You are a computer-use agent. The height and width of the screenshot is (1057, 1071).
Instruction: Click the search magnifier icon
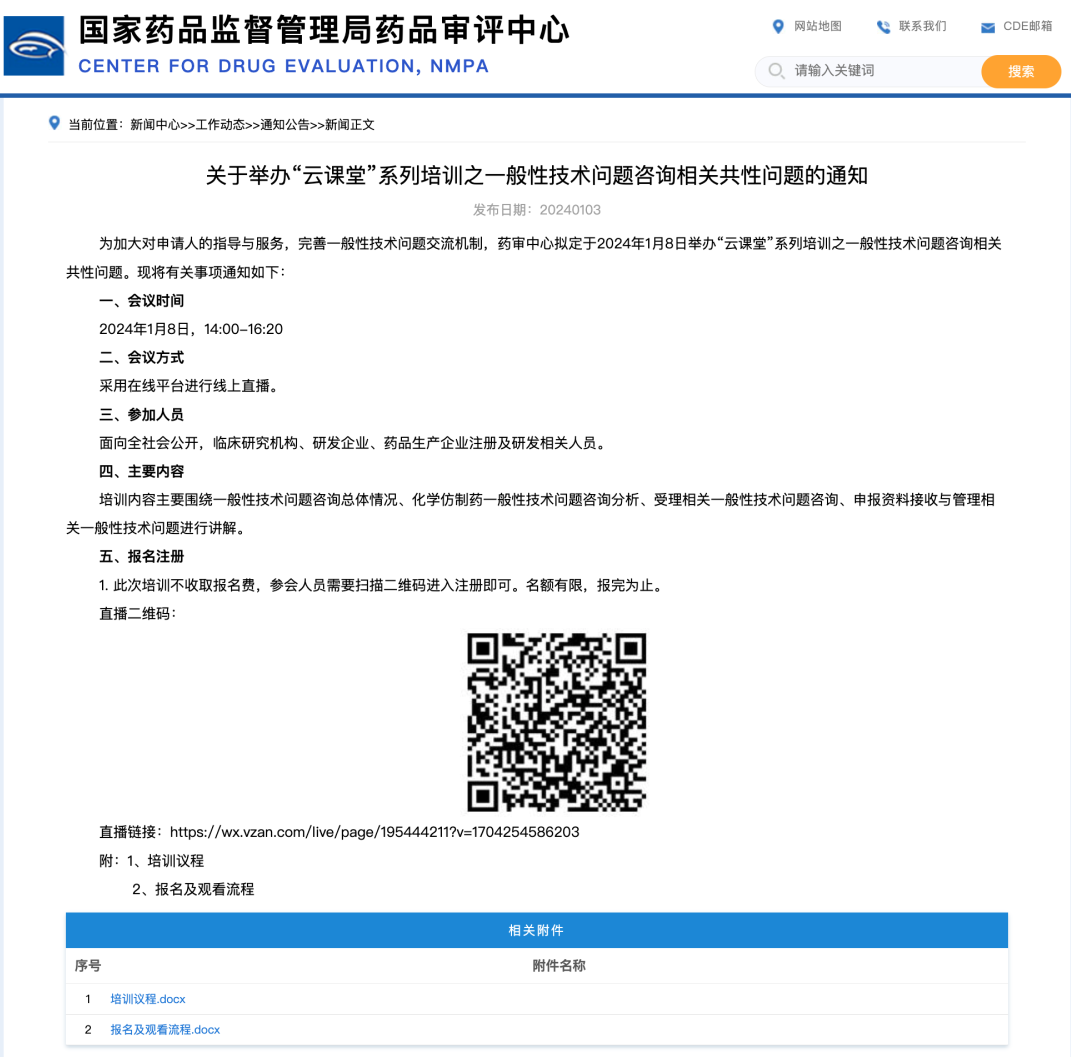(776, 70)
